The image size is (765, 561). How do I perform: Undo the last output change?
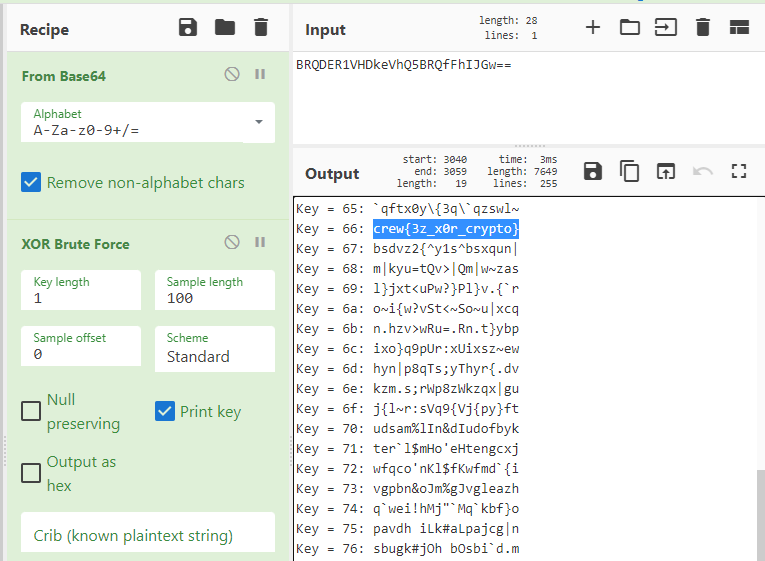click(703, 171)
